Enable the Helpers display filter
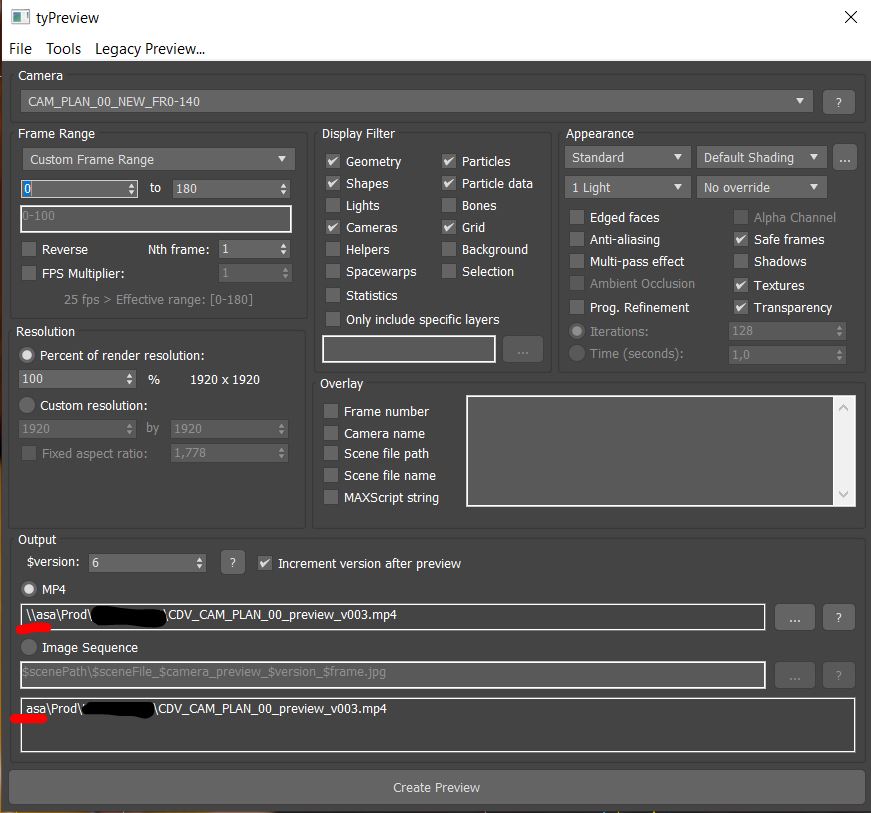This screenshot has height=813, width=871. (x=333, y=249)
